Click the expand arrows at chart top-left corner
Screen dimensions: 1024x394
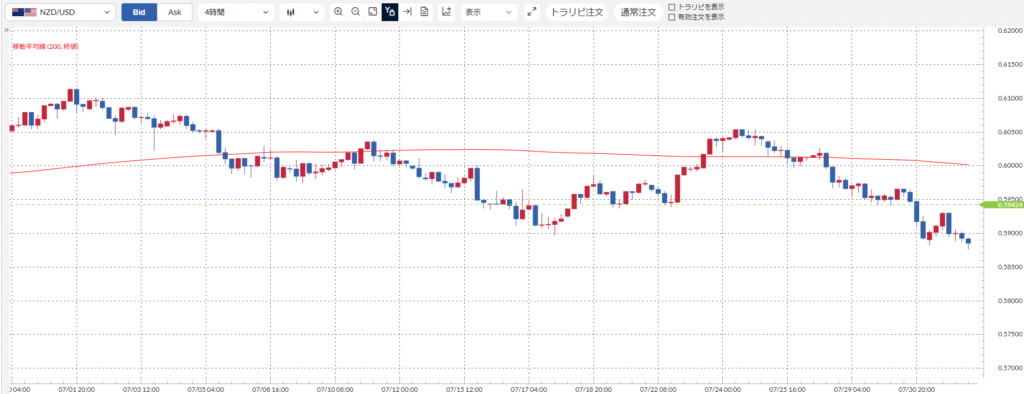(7, 30)
